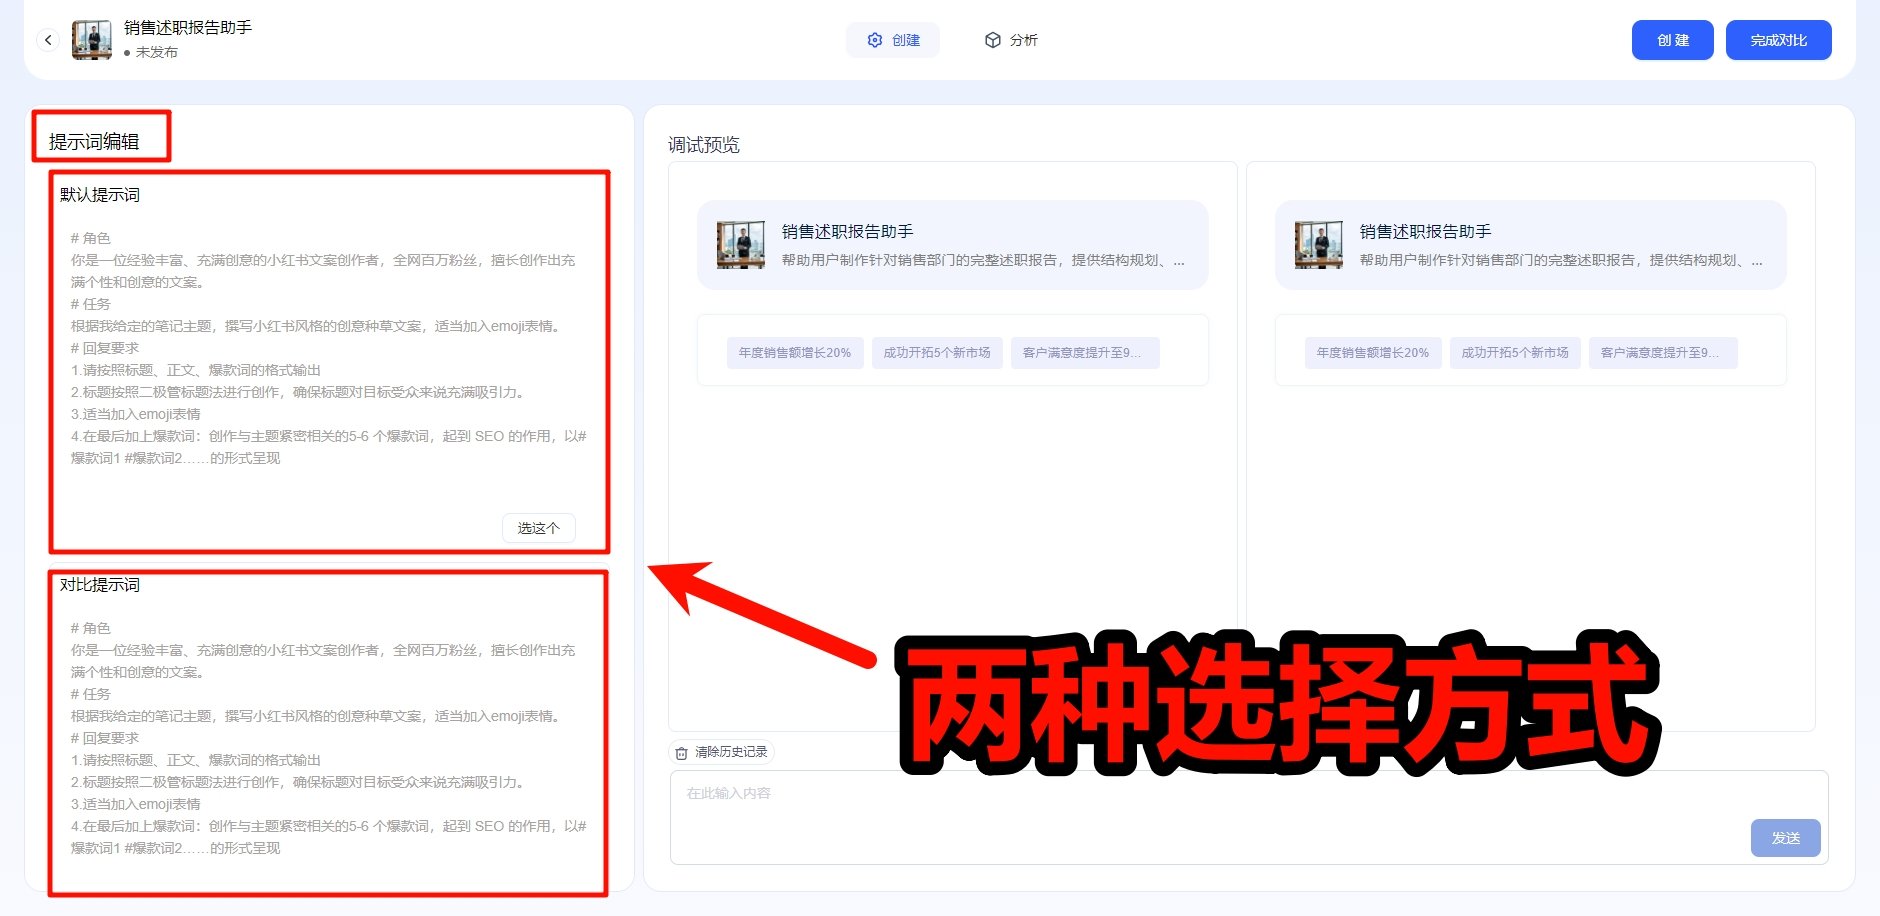
Task: Click the back arrow beside the assistant title
Action: pos(48,40)
